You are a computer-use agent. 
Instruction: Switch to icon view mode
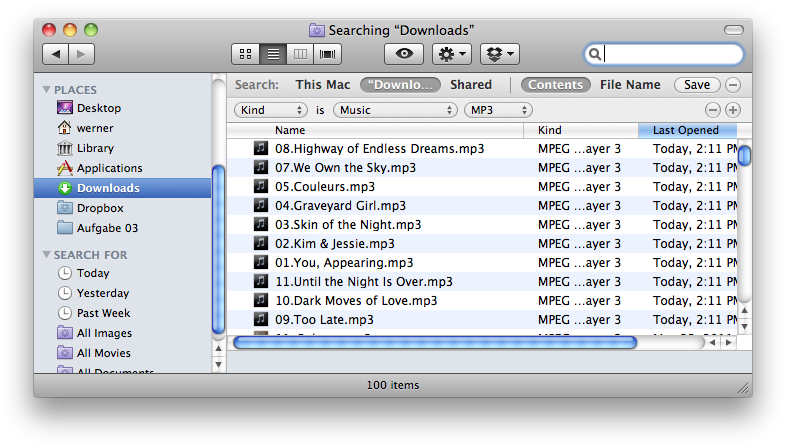click(x=244, y=54)
